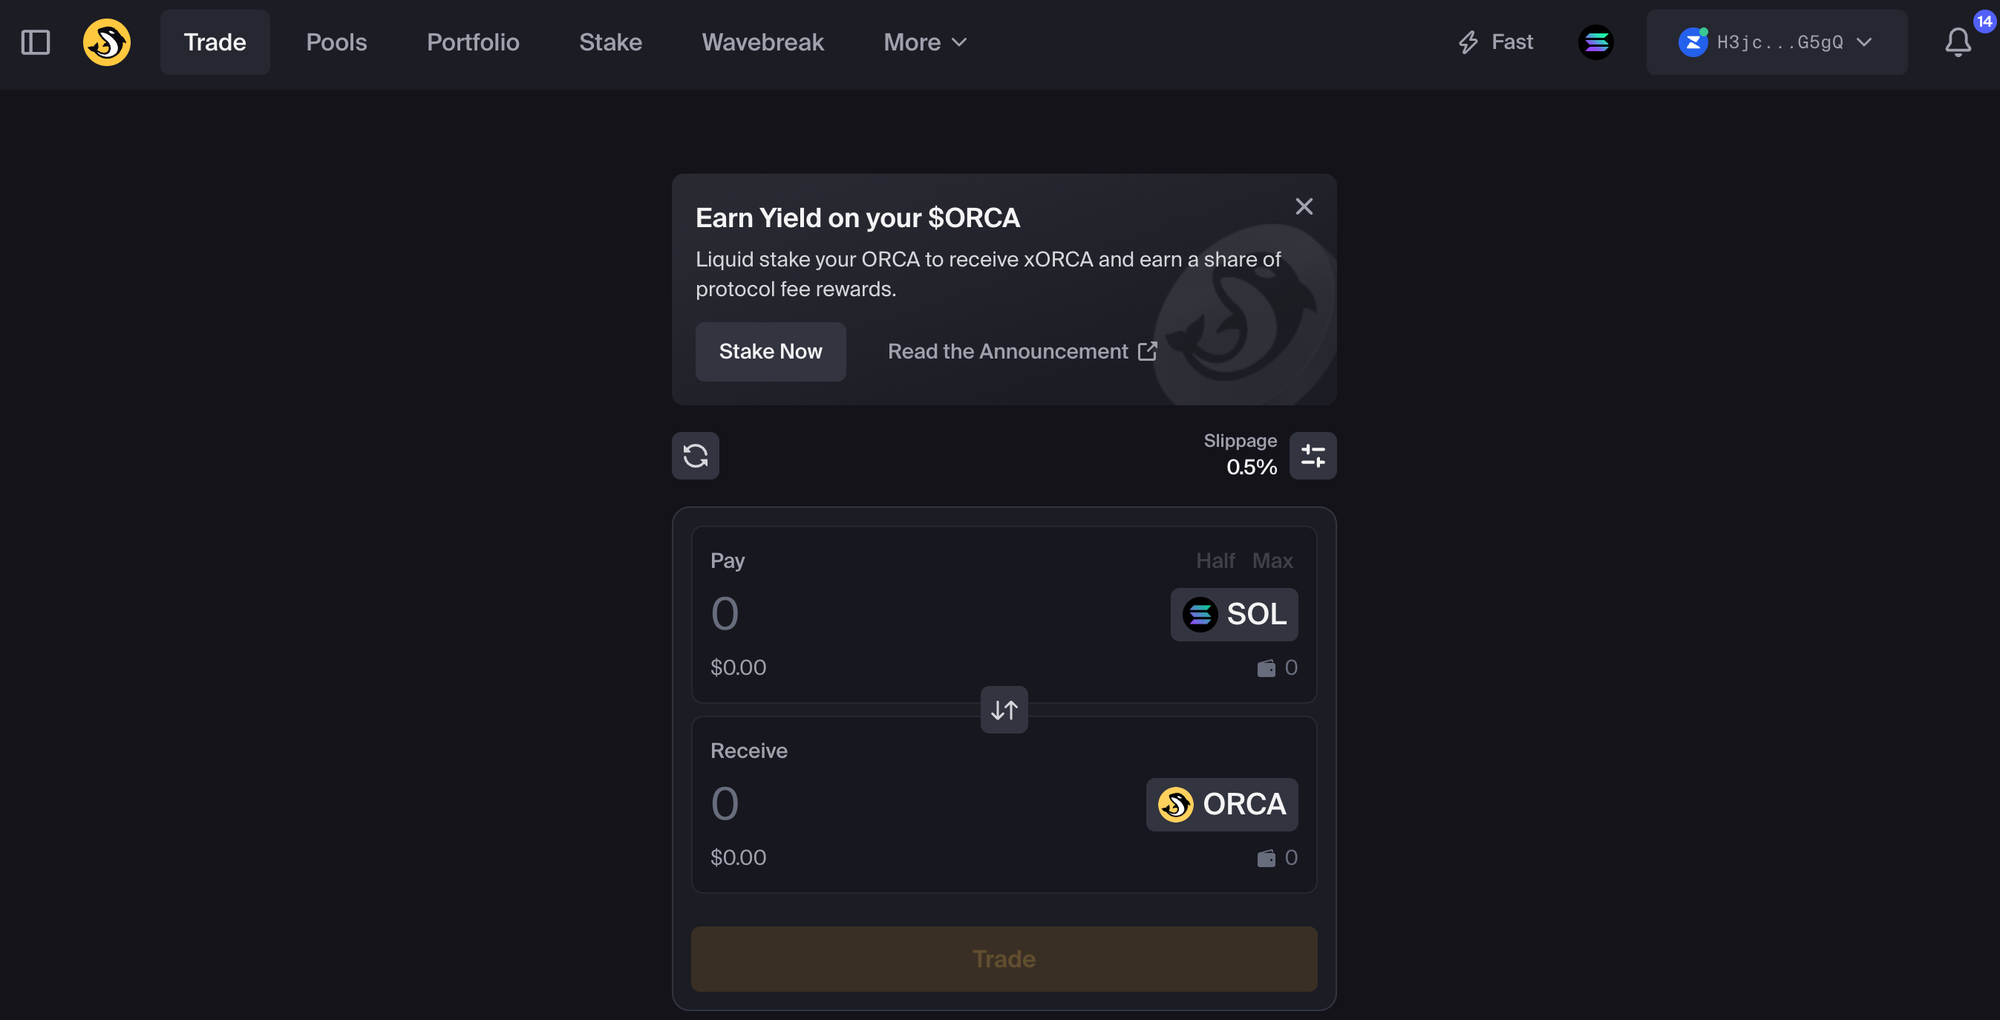Open the ORCA token selector
This screenshot has height=1020, width=2000.
pyautogui.click(x=1221, y=804)
